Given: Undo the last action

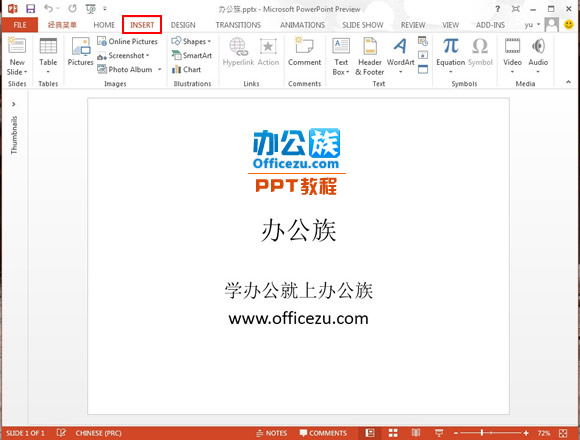Looking at the screenshot, I should click(x=48, y=8).
